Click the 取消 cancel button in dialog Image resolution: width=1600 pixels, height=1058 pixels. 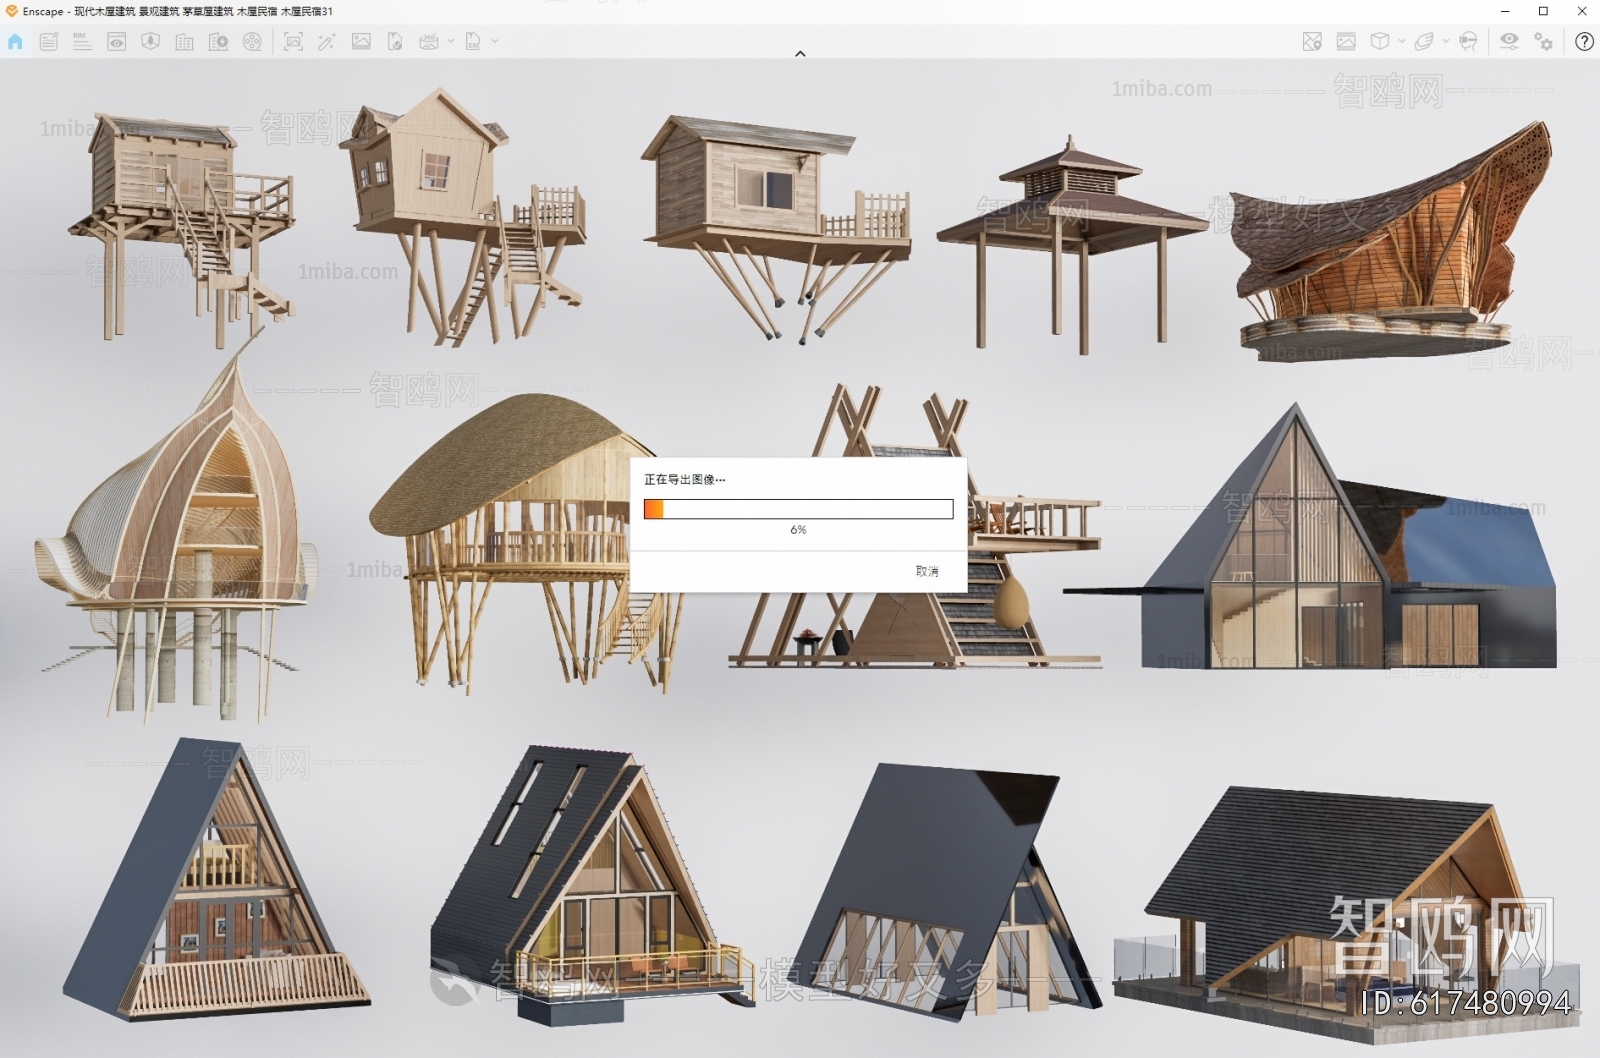coord(927,571)
